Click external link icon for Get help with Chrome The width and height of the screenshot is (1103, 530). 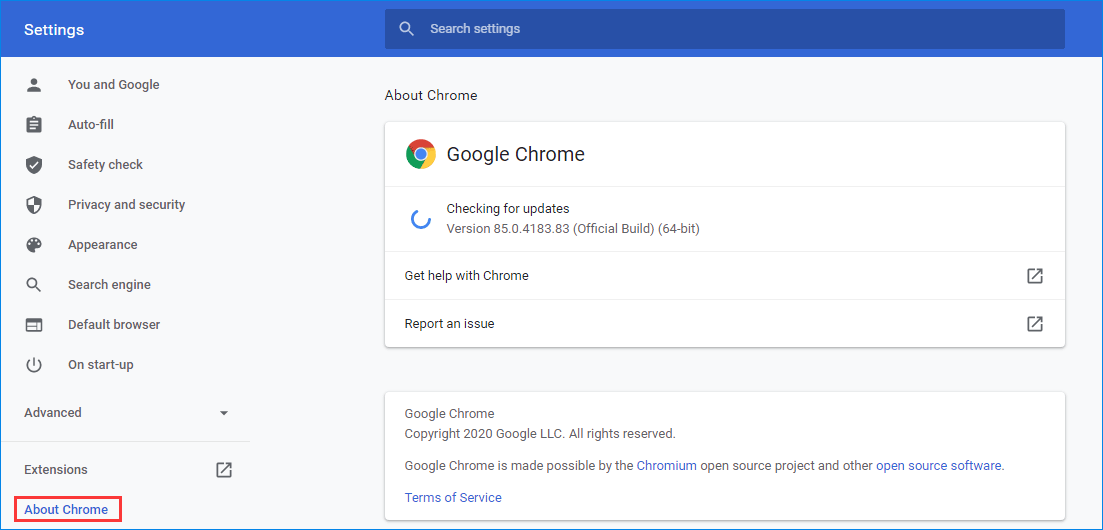[1035, 276]
